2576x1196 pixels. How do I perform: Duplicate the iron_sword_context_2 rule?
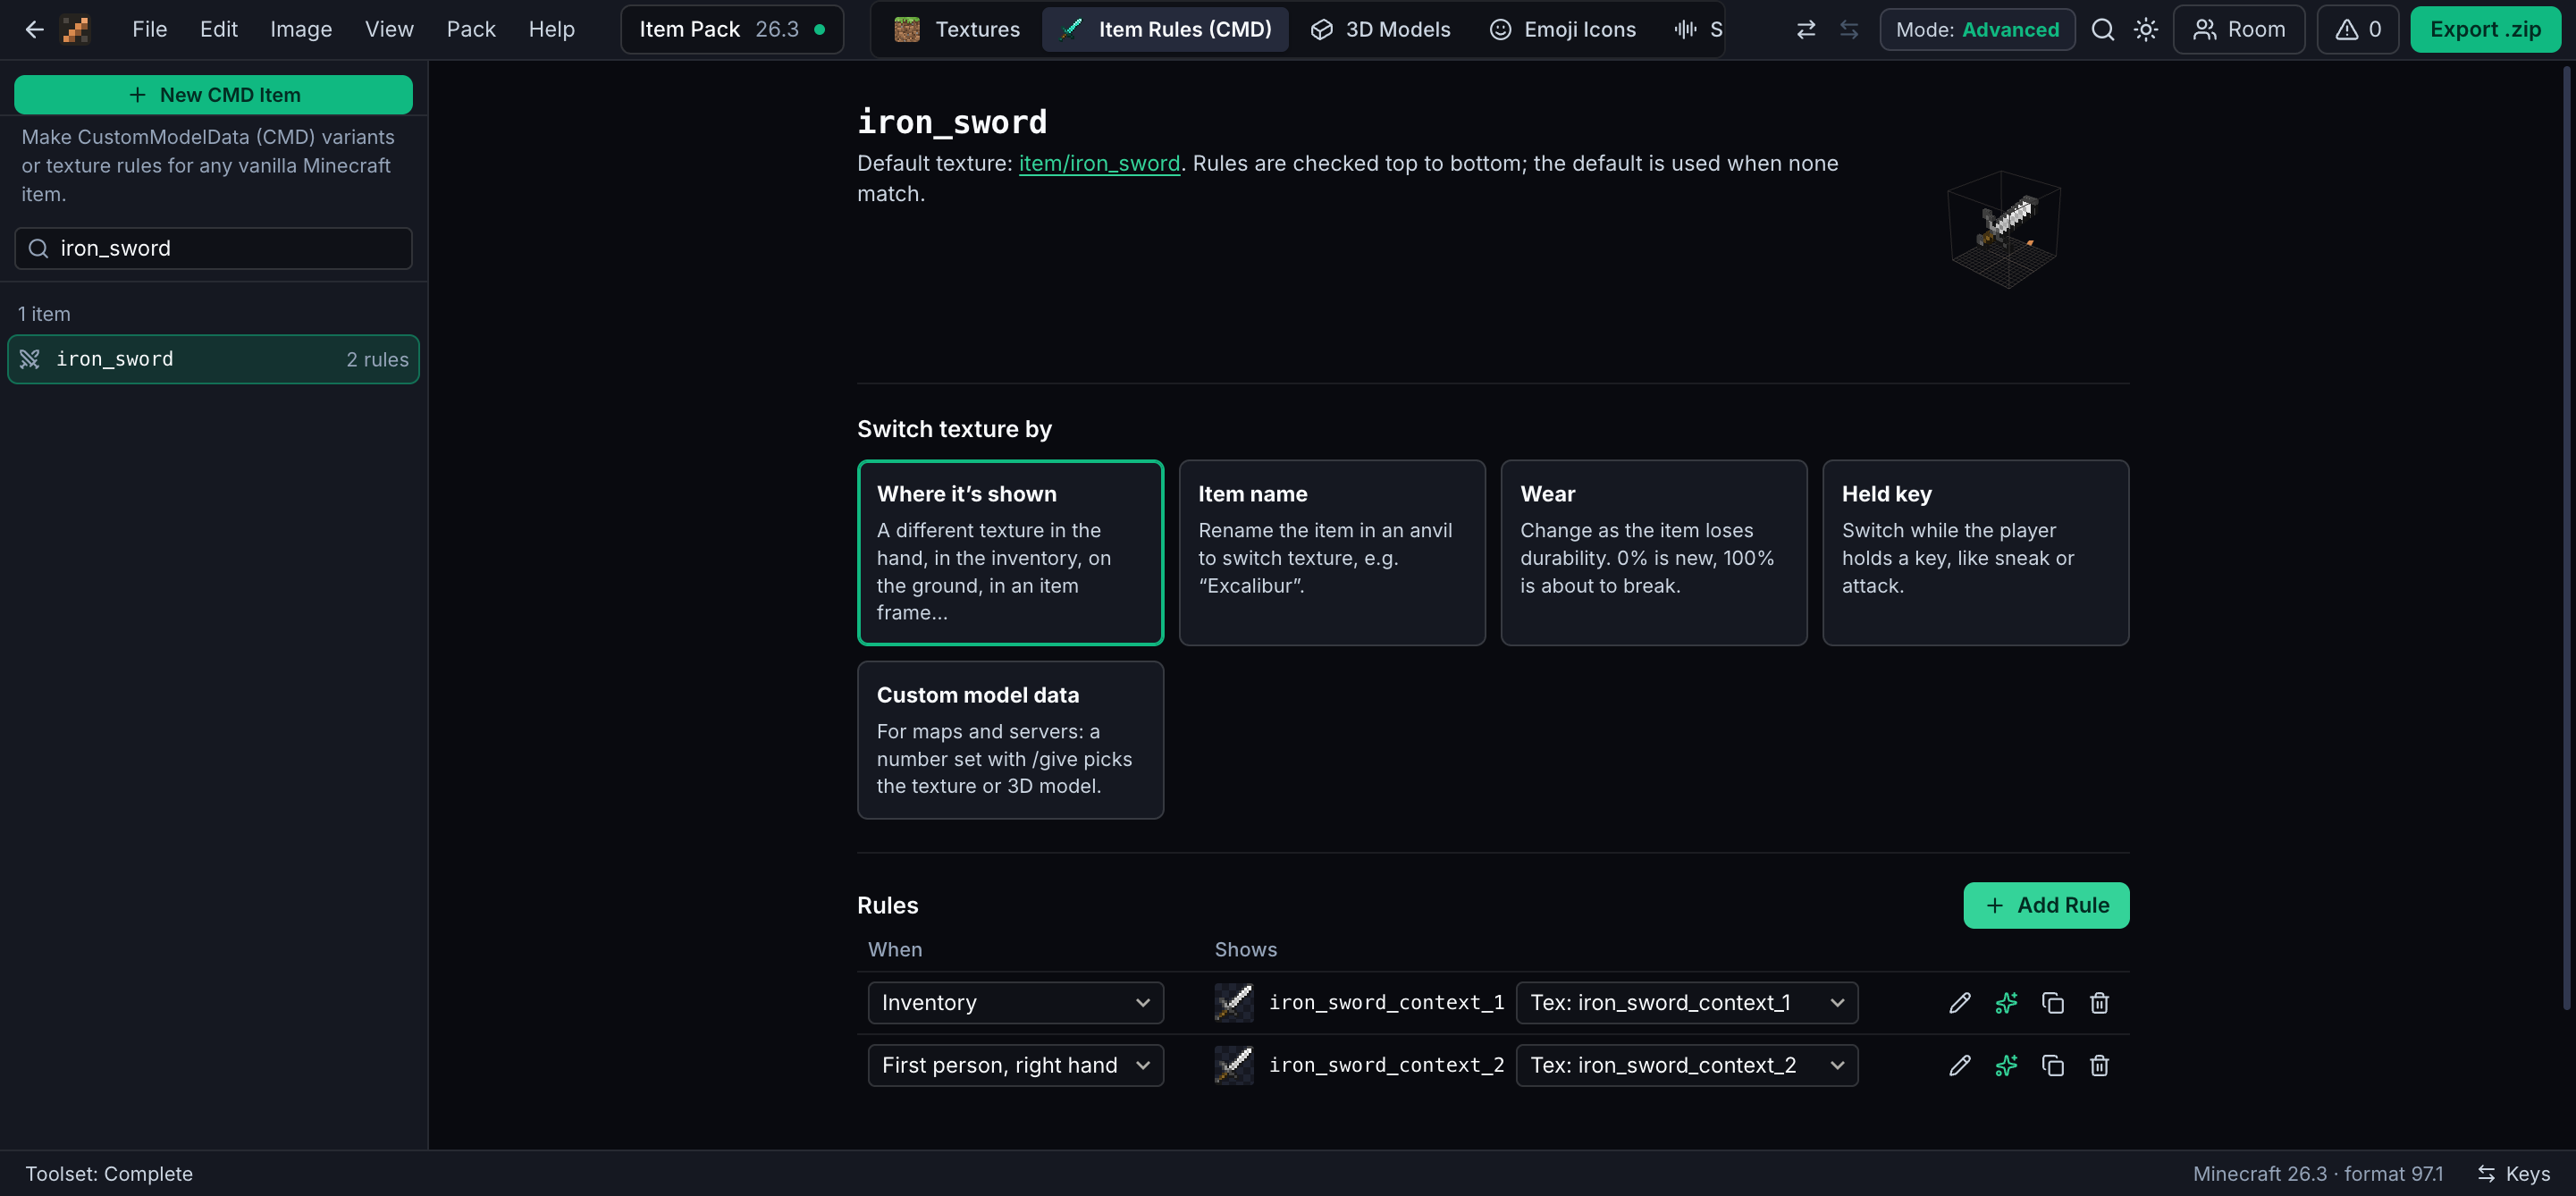pos(2053,1066)
